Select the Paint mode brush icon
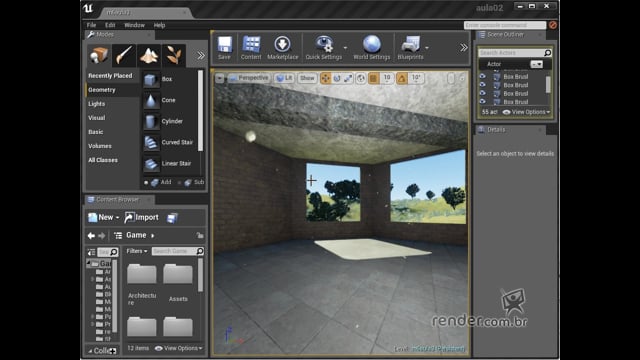The image size is (640, 360). [x=124, y=55]
